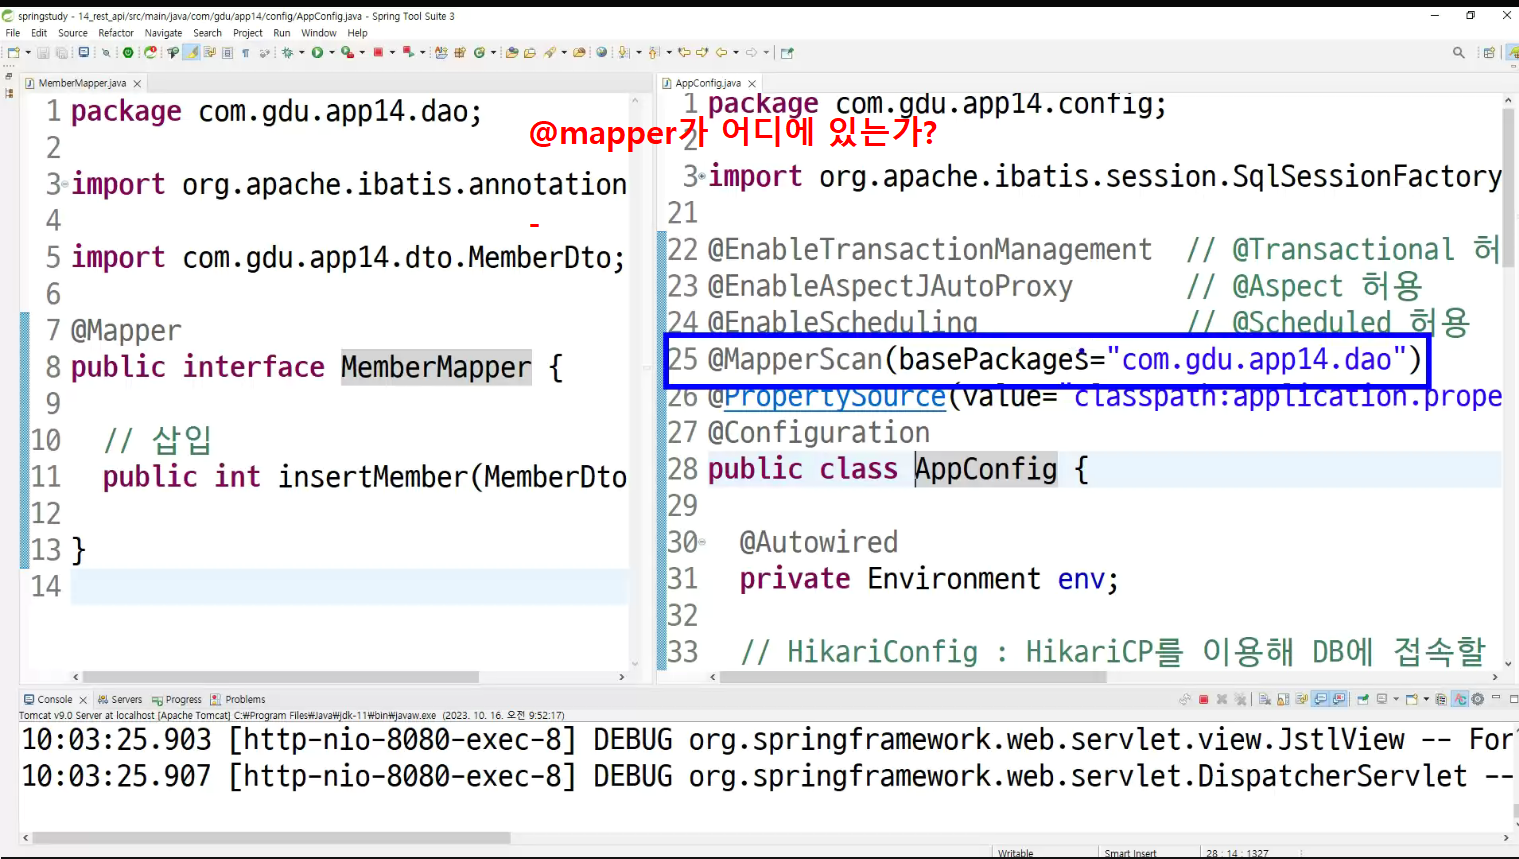The height and width of the screenshot is (859, 1519).
Task: Click the Debug bug icon
Action: (x=287, y=52)
